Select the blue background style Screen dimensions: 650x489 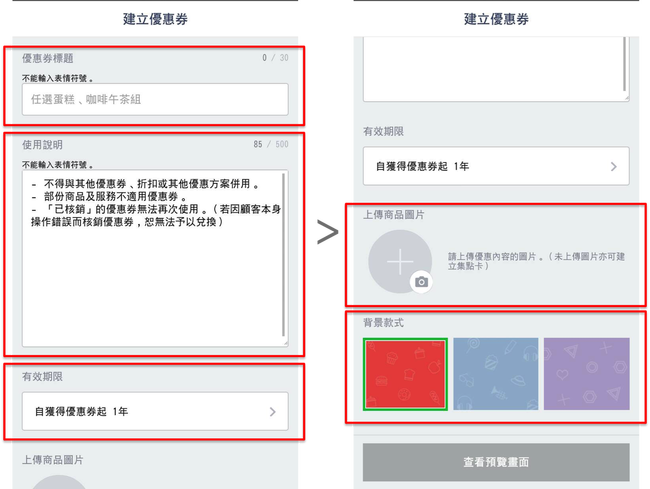pos(496,374)
